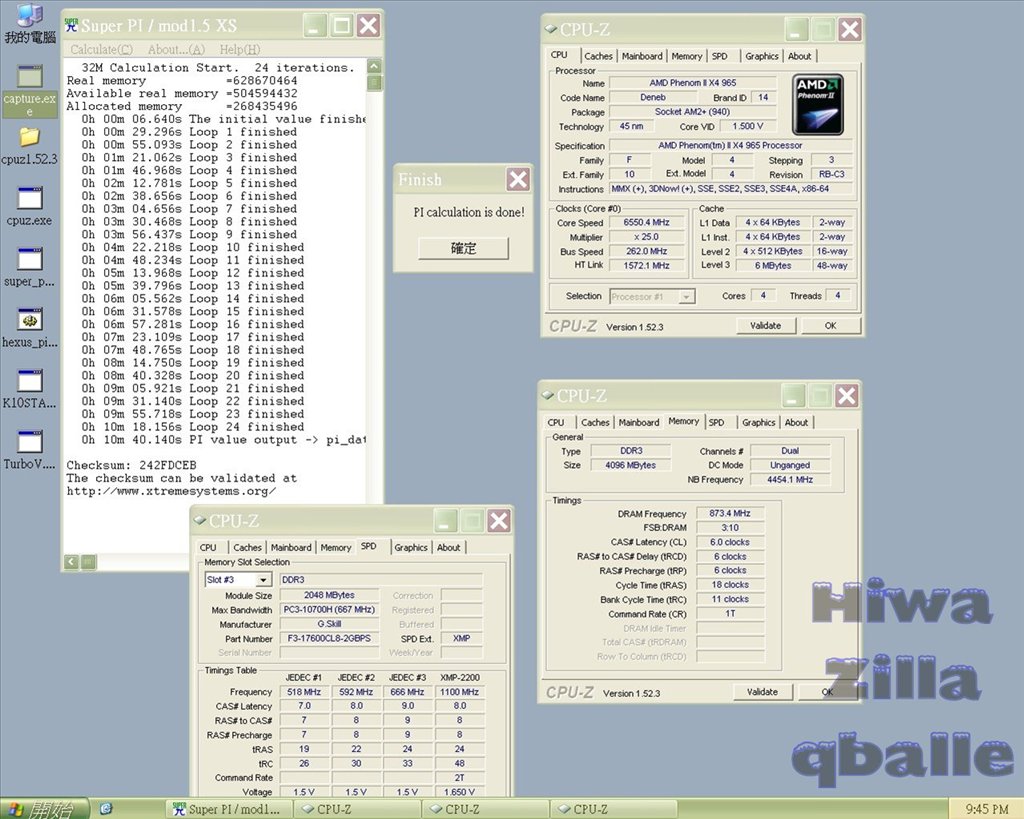The width and height of the screenshot is (1024, 819).
Task: Open Caches tab in SPD CPU-Z window
Action: click(247, 548)
